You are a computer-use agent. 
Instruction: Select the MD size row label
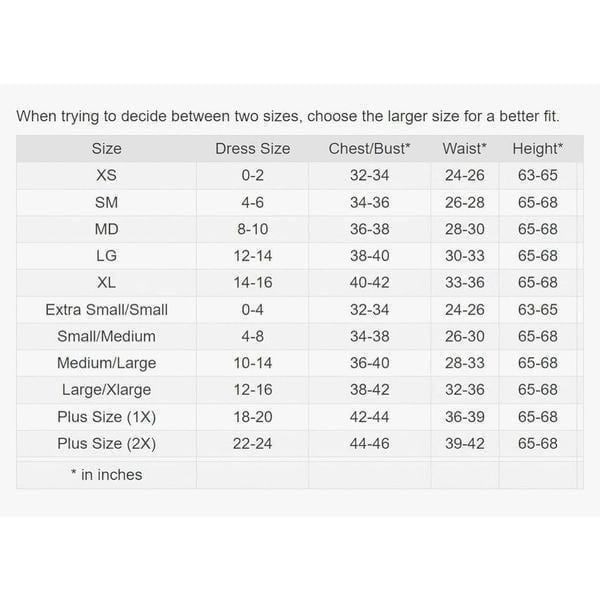pyautogui.click(x=106, y=229)
